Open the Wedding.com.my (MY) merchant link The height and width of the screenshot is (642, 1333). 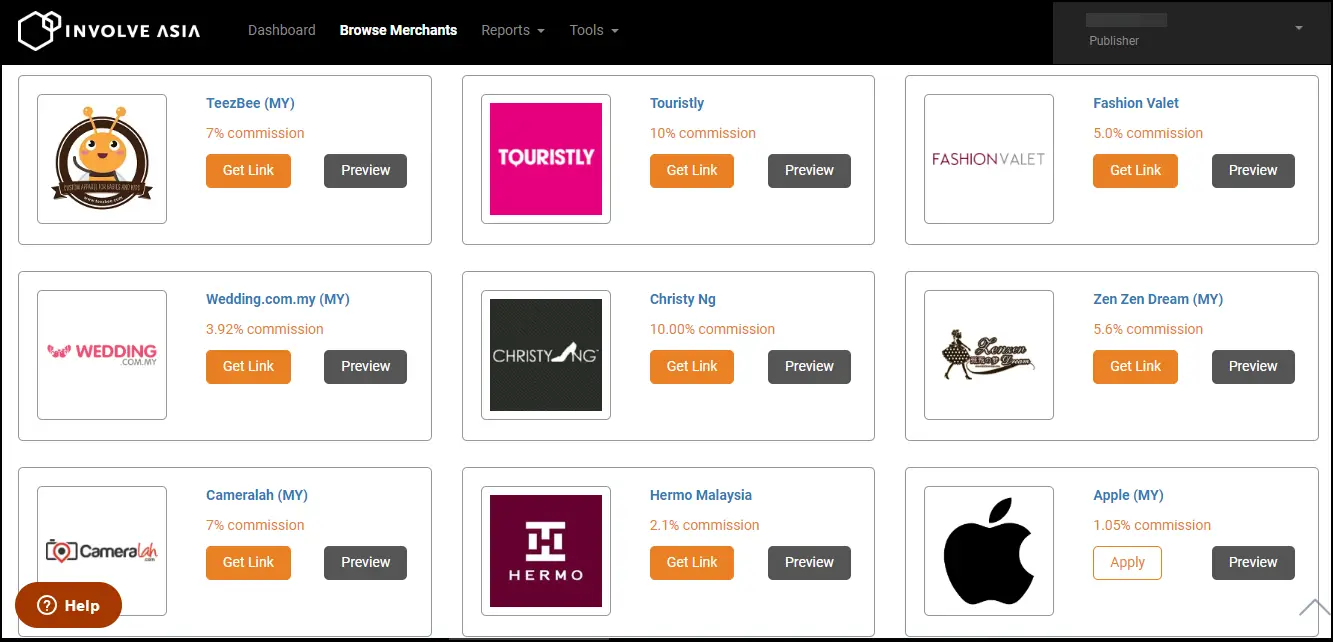278,299
